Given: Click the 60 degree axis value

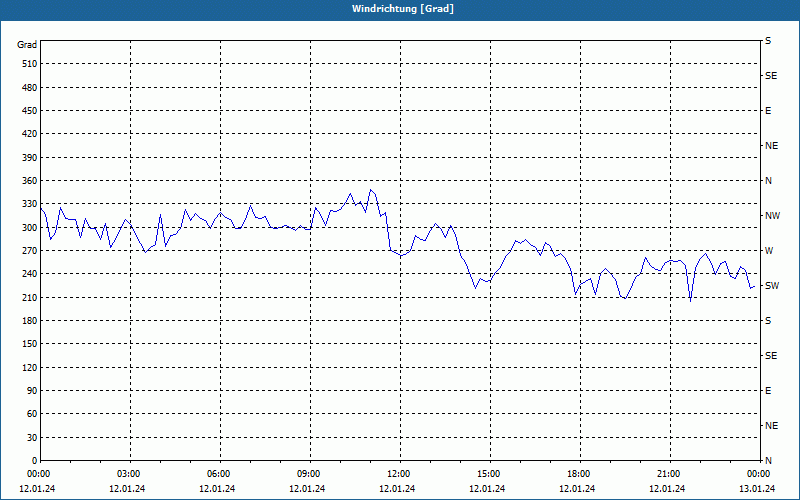Looking at the screenshot, I should pyautogui.click(x=32, y=413).
